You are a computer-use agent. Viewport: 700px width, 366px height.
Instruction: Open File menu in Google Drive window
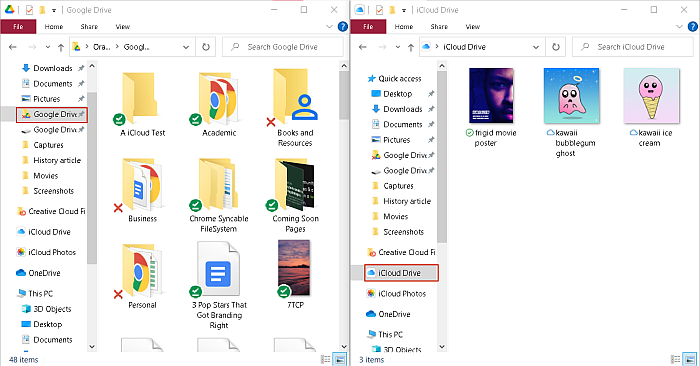[18, 27]
